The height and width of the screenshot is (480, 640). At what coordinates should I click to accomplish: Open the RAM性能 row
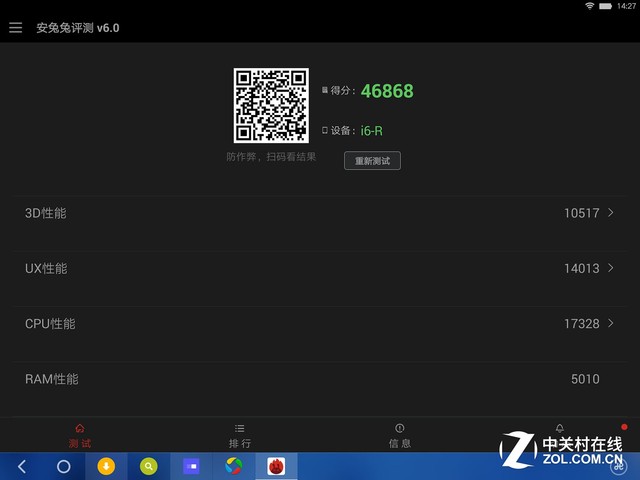tap(320, 379)
